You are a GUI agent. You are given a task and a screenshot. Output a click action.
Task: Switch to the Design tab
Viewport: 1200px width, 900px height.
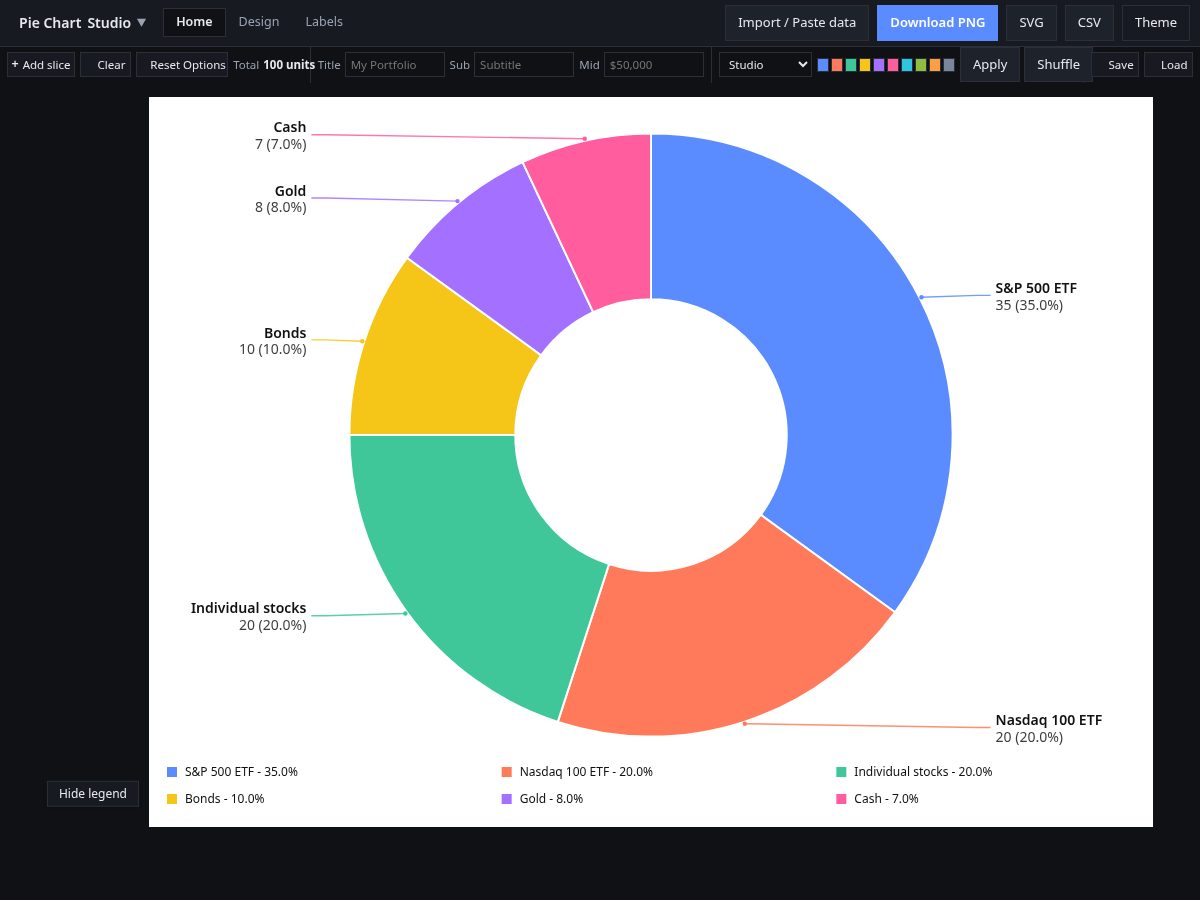coord(259,22)
